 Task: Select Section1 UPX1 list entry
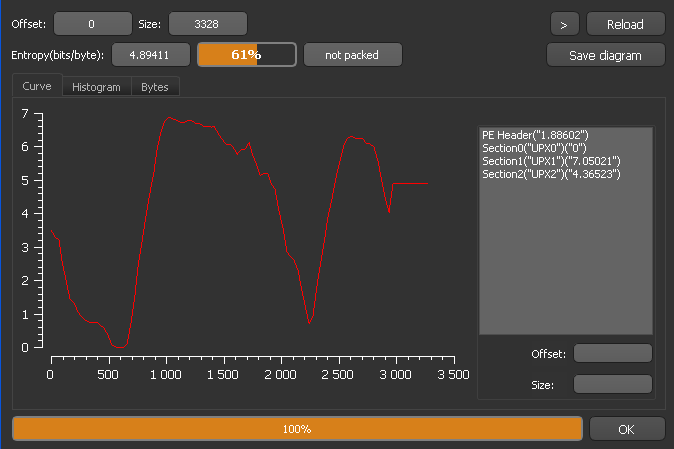pyautogui.click(x=551, y=161)
